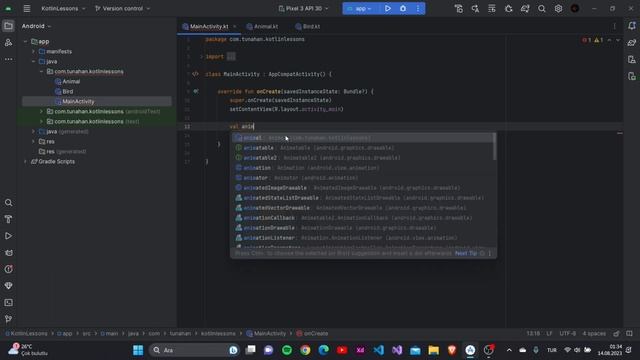Open the Gradle tool window icon

click(632, 42)
